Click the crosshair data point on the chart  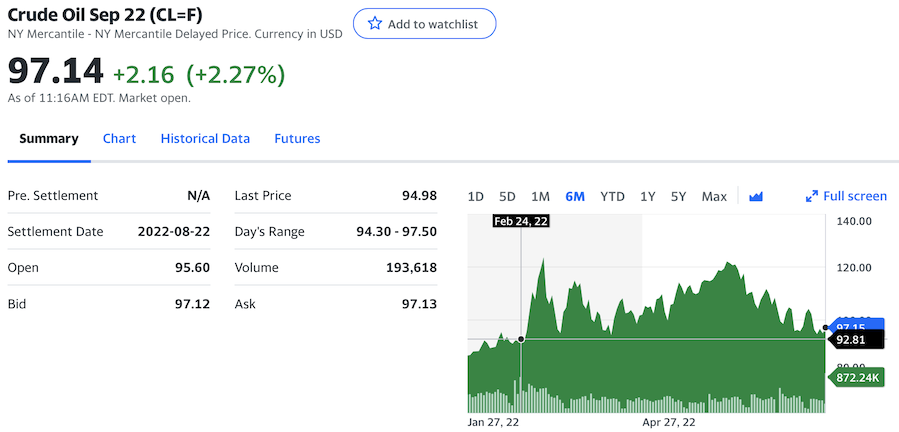521,339
